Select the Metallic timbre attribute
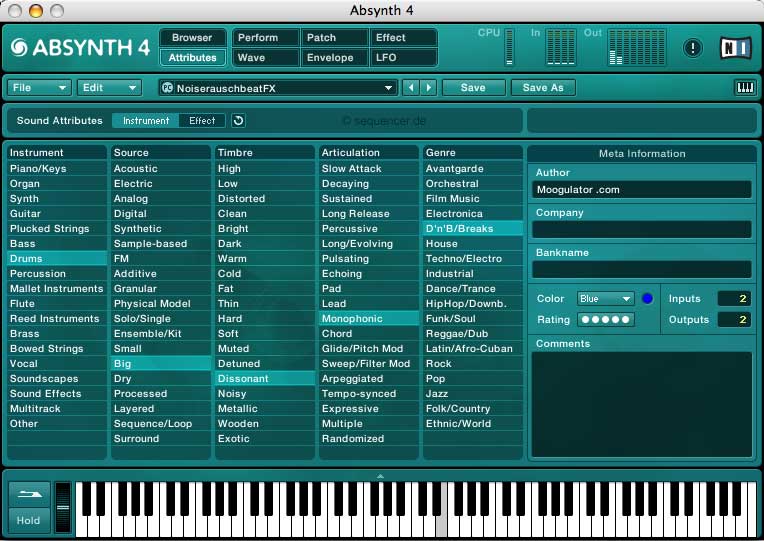 [x=265, y=409]
